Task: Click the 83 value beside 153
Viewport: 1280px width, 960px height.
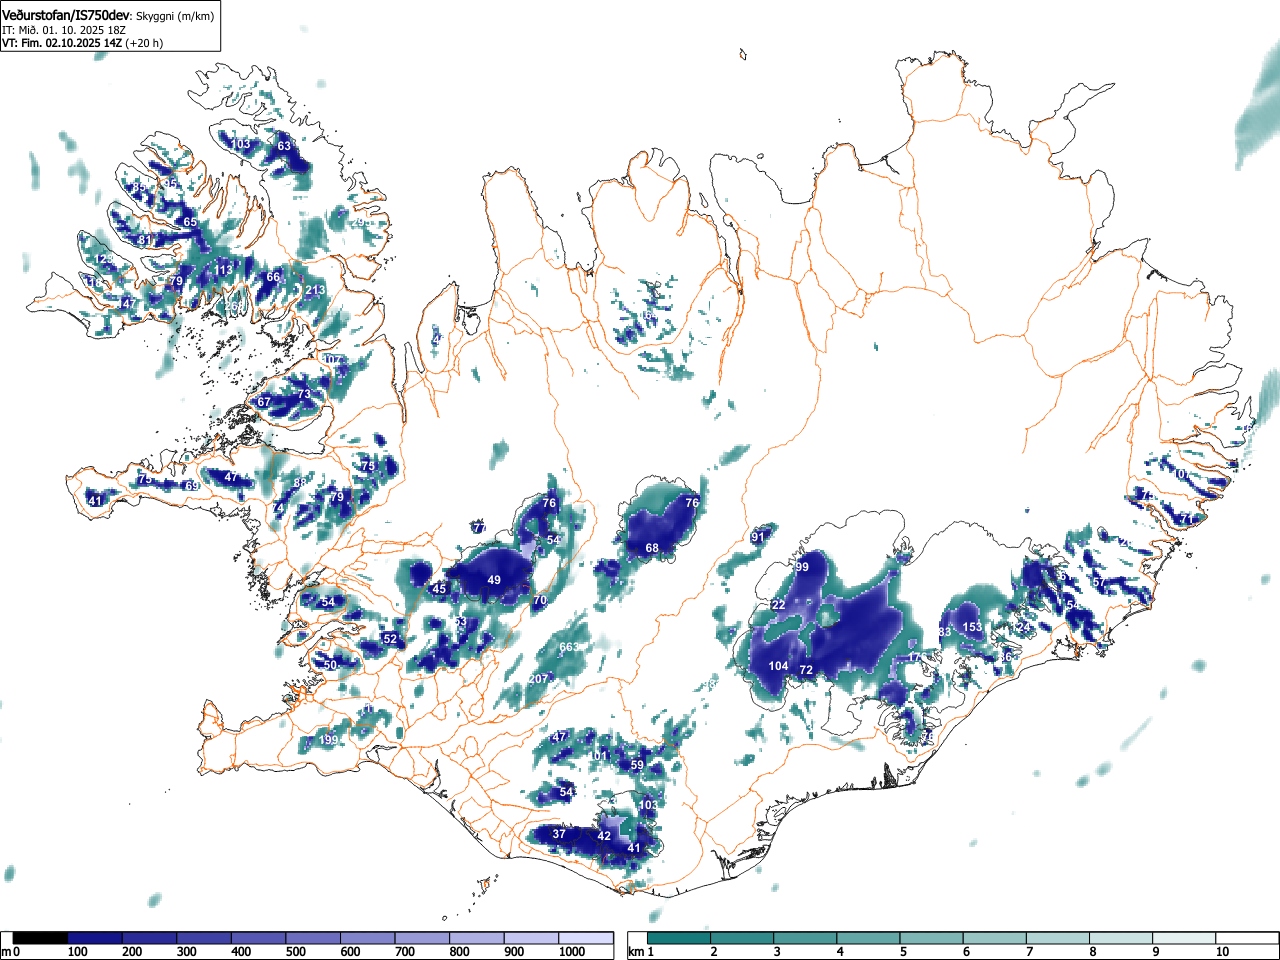Action: click(x=945, y=632)
